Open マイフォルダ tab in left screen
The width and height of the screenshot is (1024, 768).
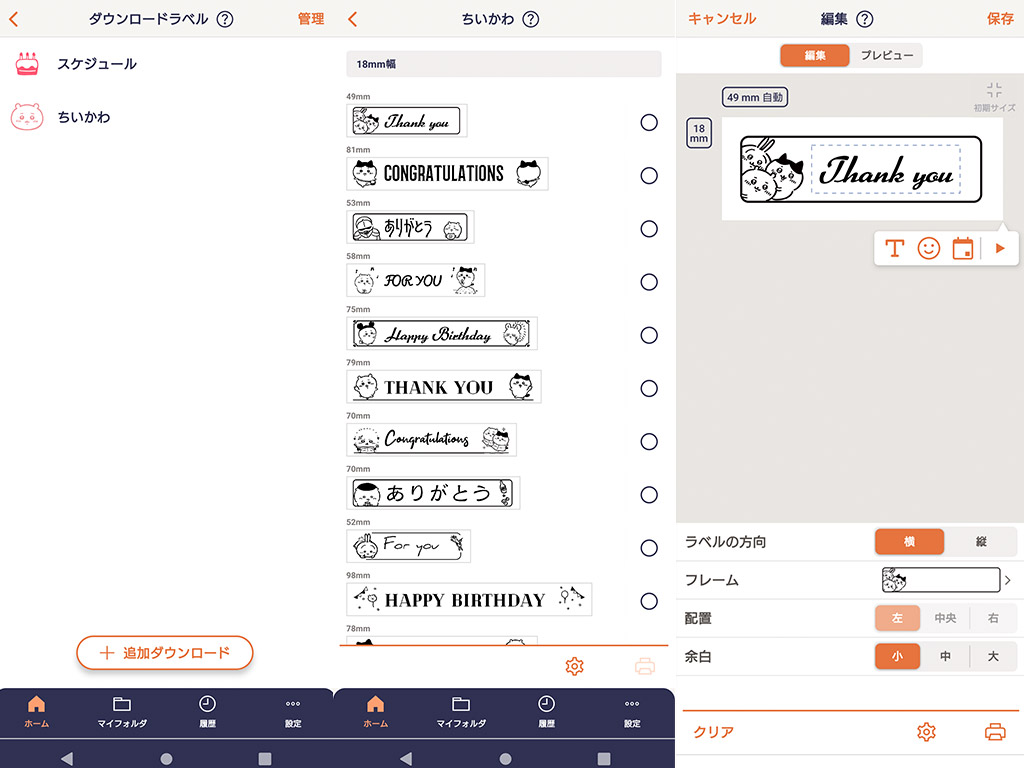tap(122, 711)
